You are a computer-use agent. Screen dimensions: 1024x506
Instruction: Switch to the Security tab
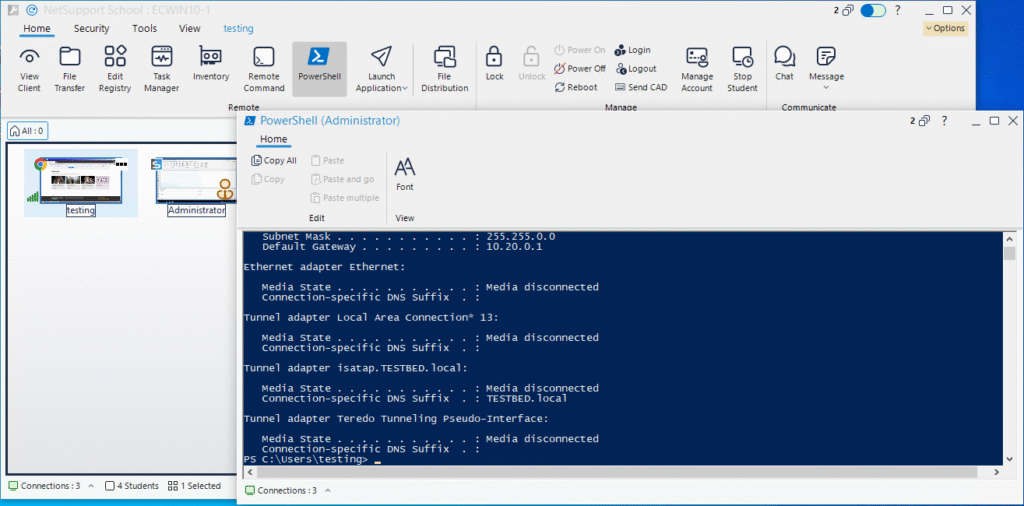tap(91, 29)
